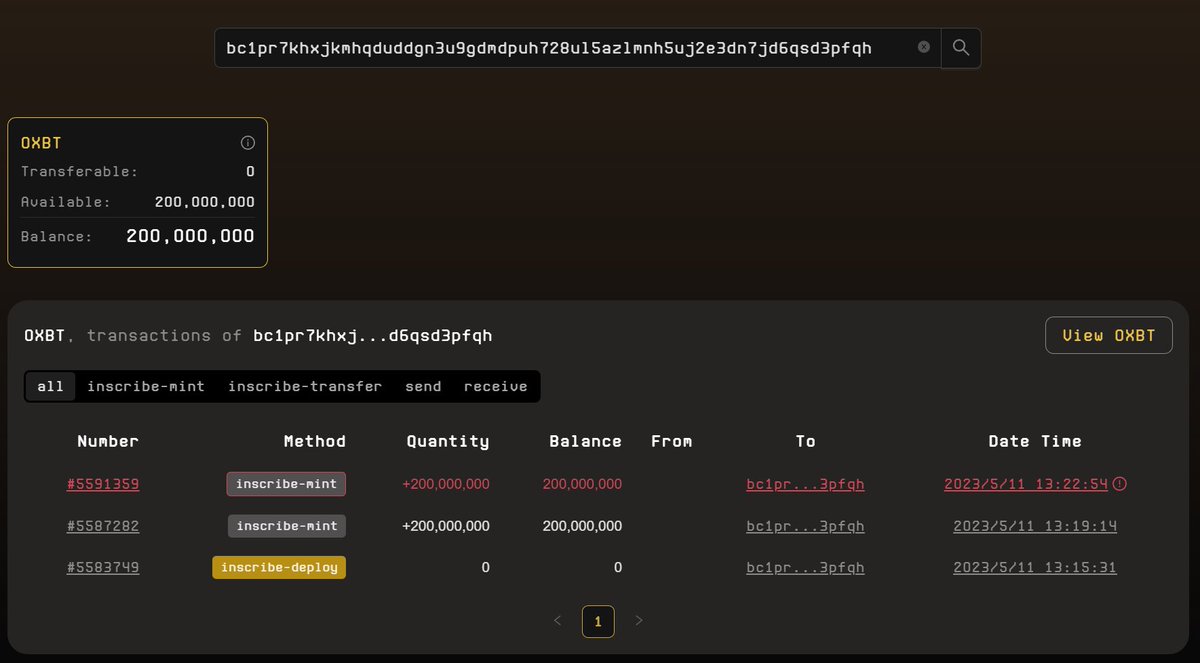
Task: Click inscribe-mint badge in #5591359 row
Action: point(286,484)
